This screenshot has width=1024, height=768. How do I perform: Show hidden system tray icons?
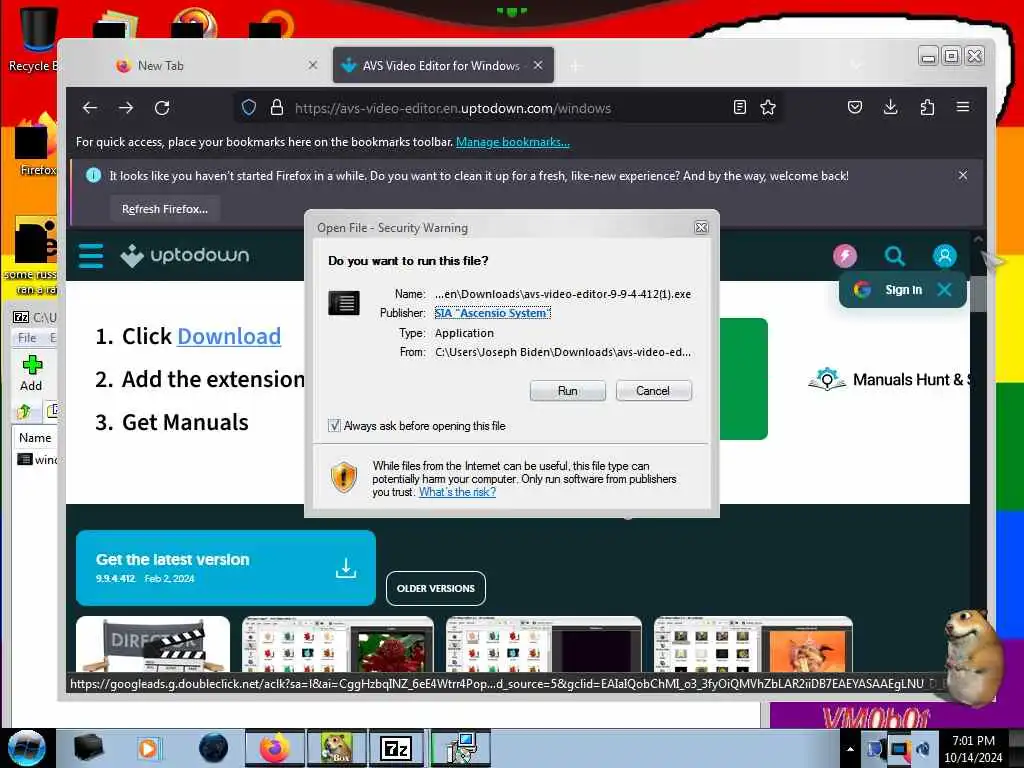coord(850,749)
